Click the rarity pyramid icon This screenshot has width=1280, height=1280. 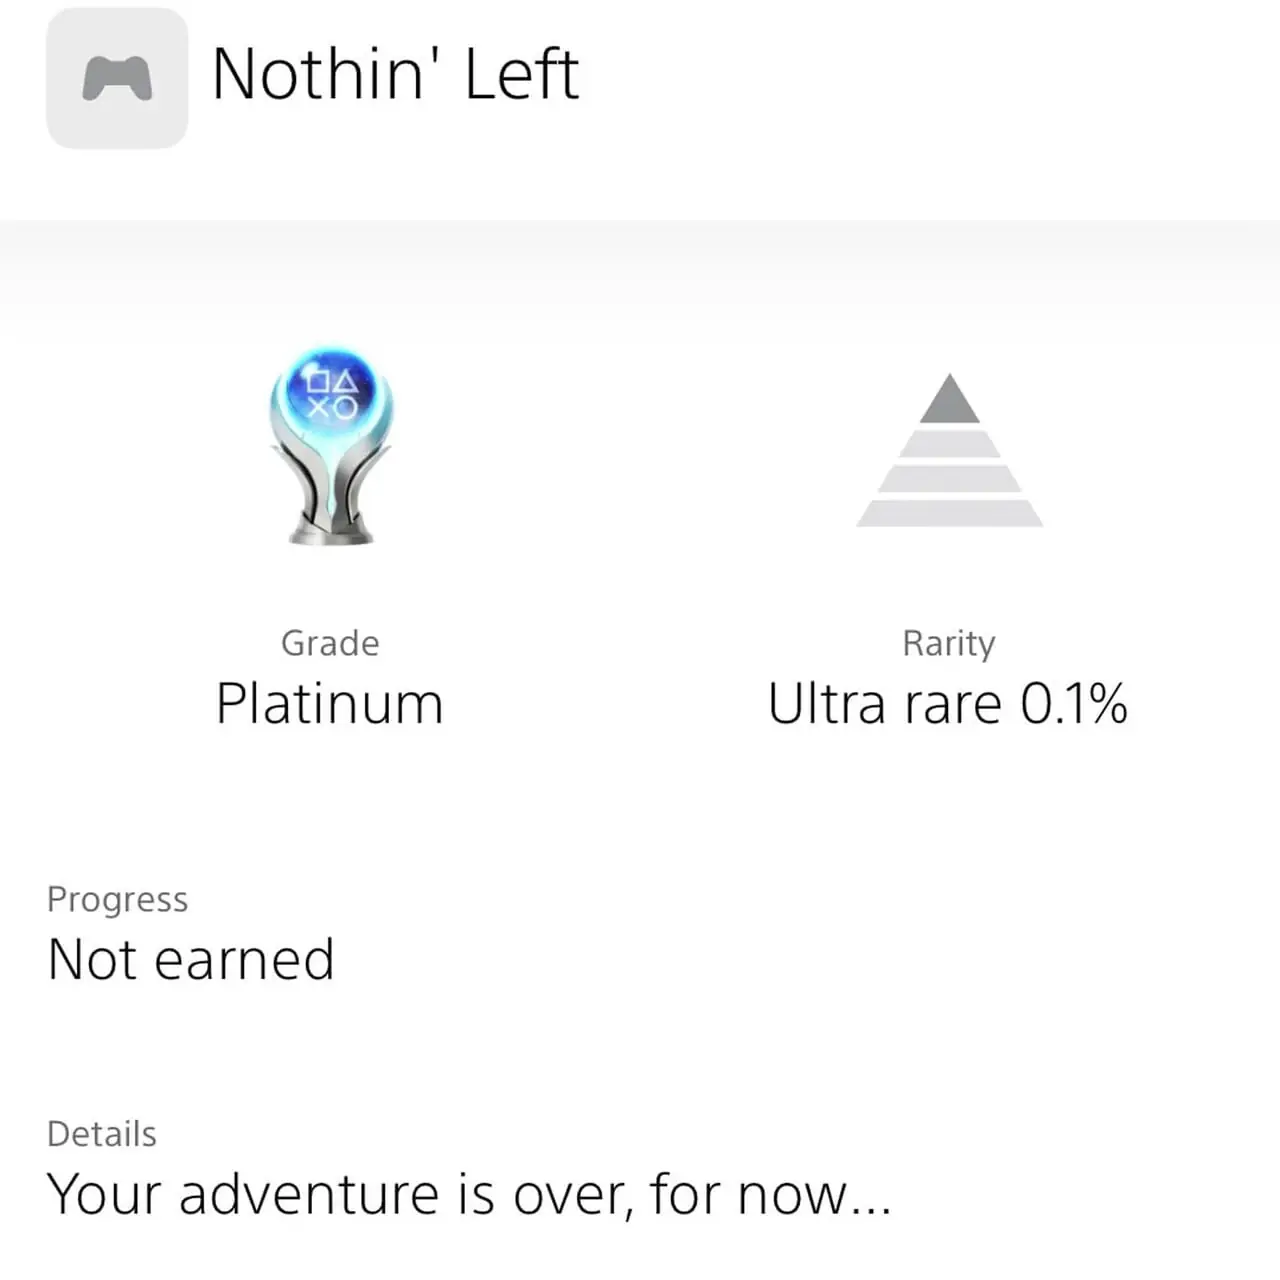(x=949, y=450)
